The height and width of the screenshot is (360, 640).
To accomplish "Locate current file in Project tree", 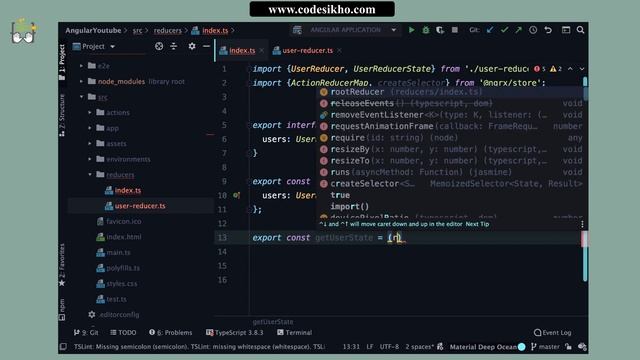I will coord(159,47).
